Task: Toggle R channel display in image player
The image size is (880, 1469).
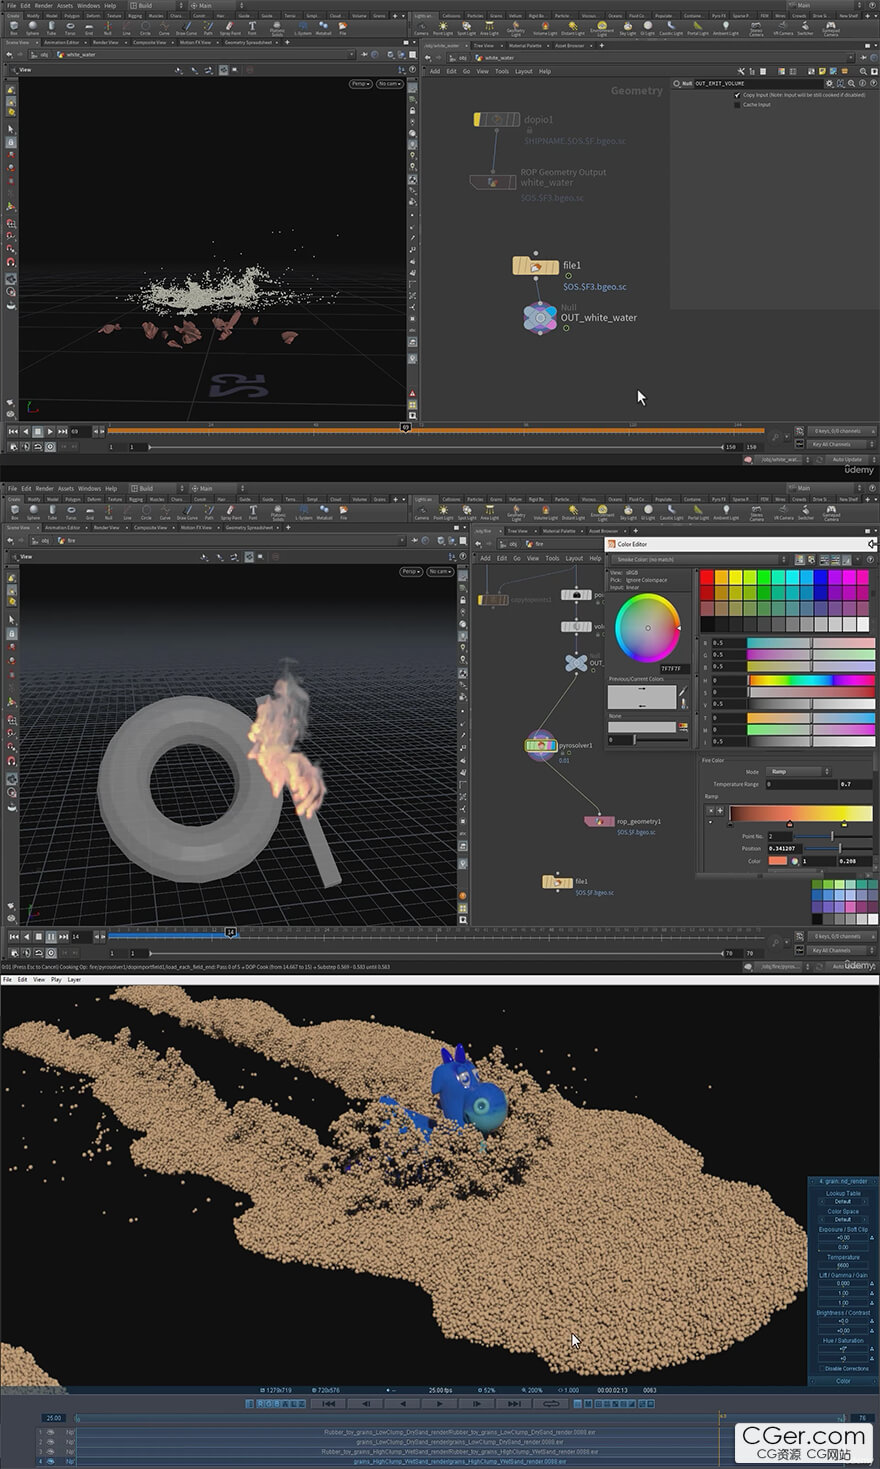Action: click(262, 1403)
